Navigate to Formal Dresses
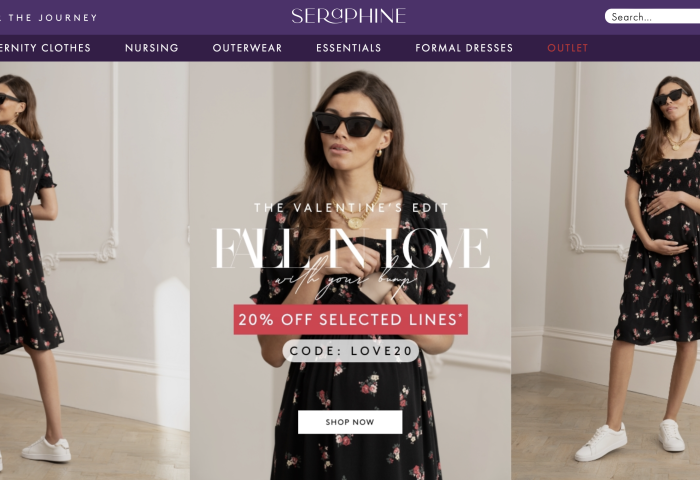This screenshot has width=700, height=480. point(464,48)
